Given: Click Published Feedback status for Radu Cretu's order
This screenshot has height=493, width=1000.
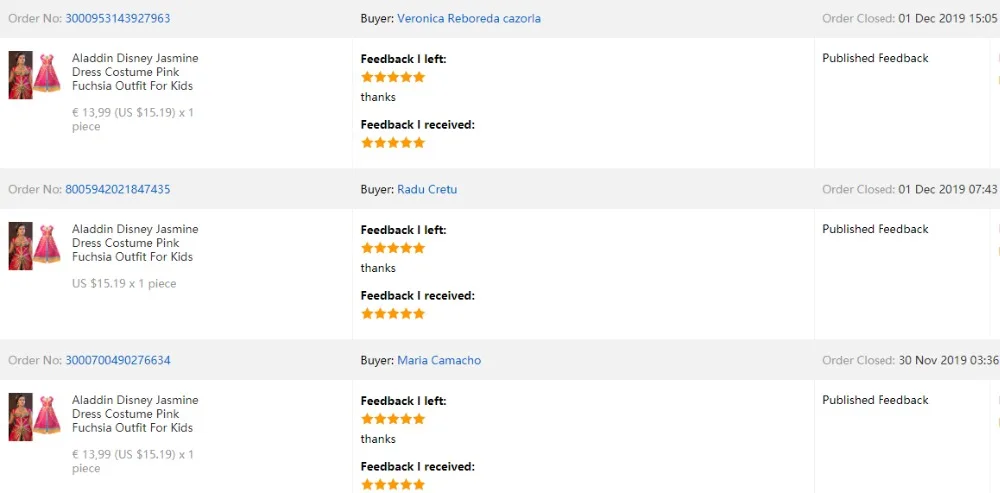Looking at the screenshot, I should tap(875, 229).
